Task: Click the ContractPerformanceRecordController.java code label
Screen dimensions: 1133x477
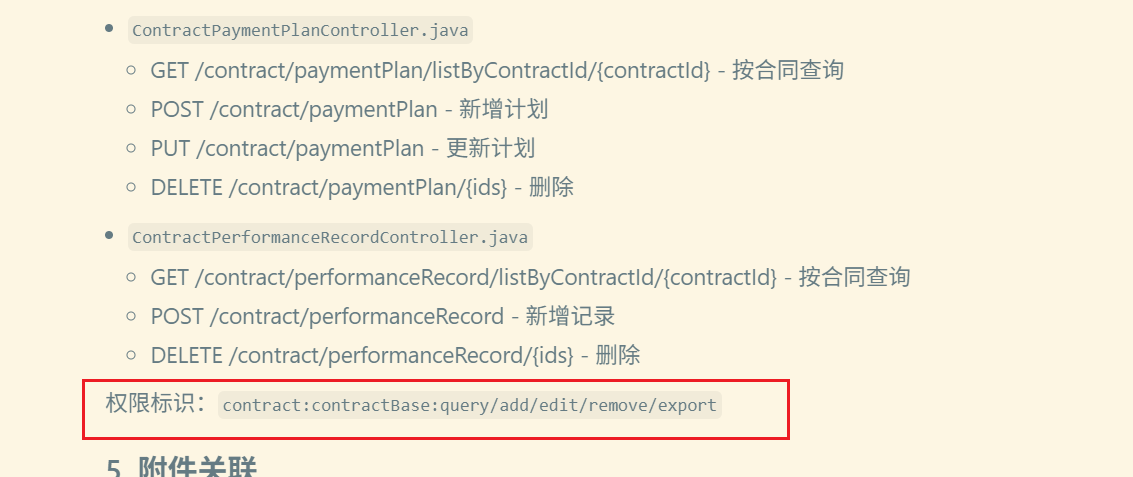Action: [x=330, y=238]
